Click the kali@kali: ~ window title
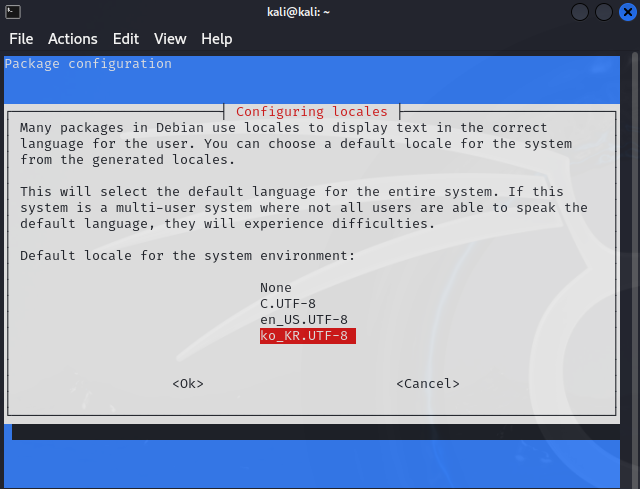The image size is (640, 489). click(298, 12)
